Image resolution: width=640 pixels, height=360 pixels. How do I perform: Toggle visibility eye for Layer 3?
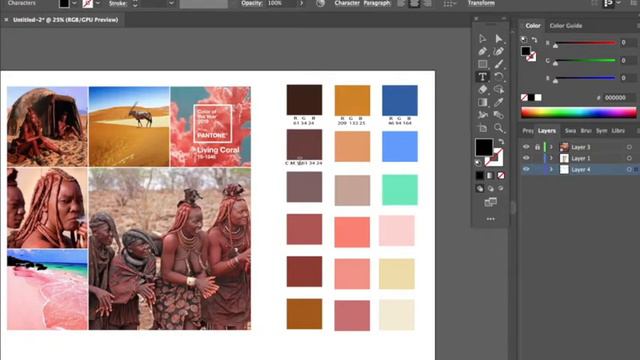(526, 147)
